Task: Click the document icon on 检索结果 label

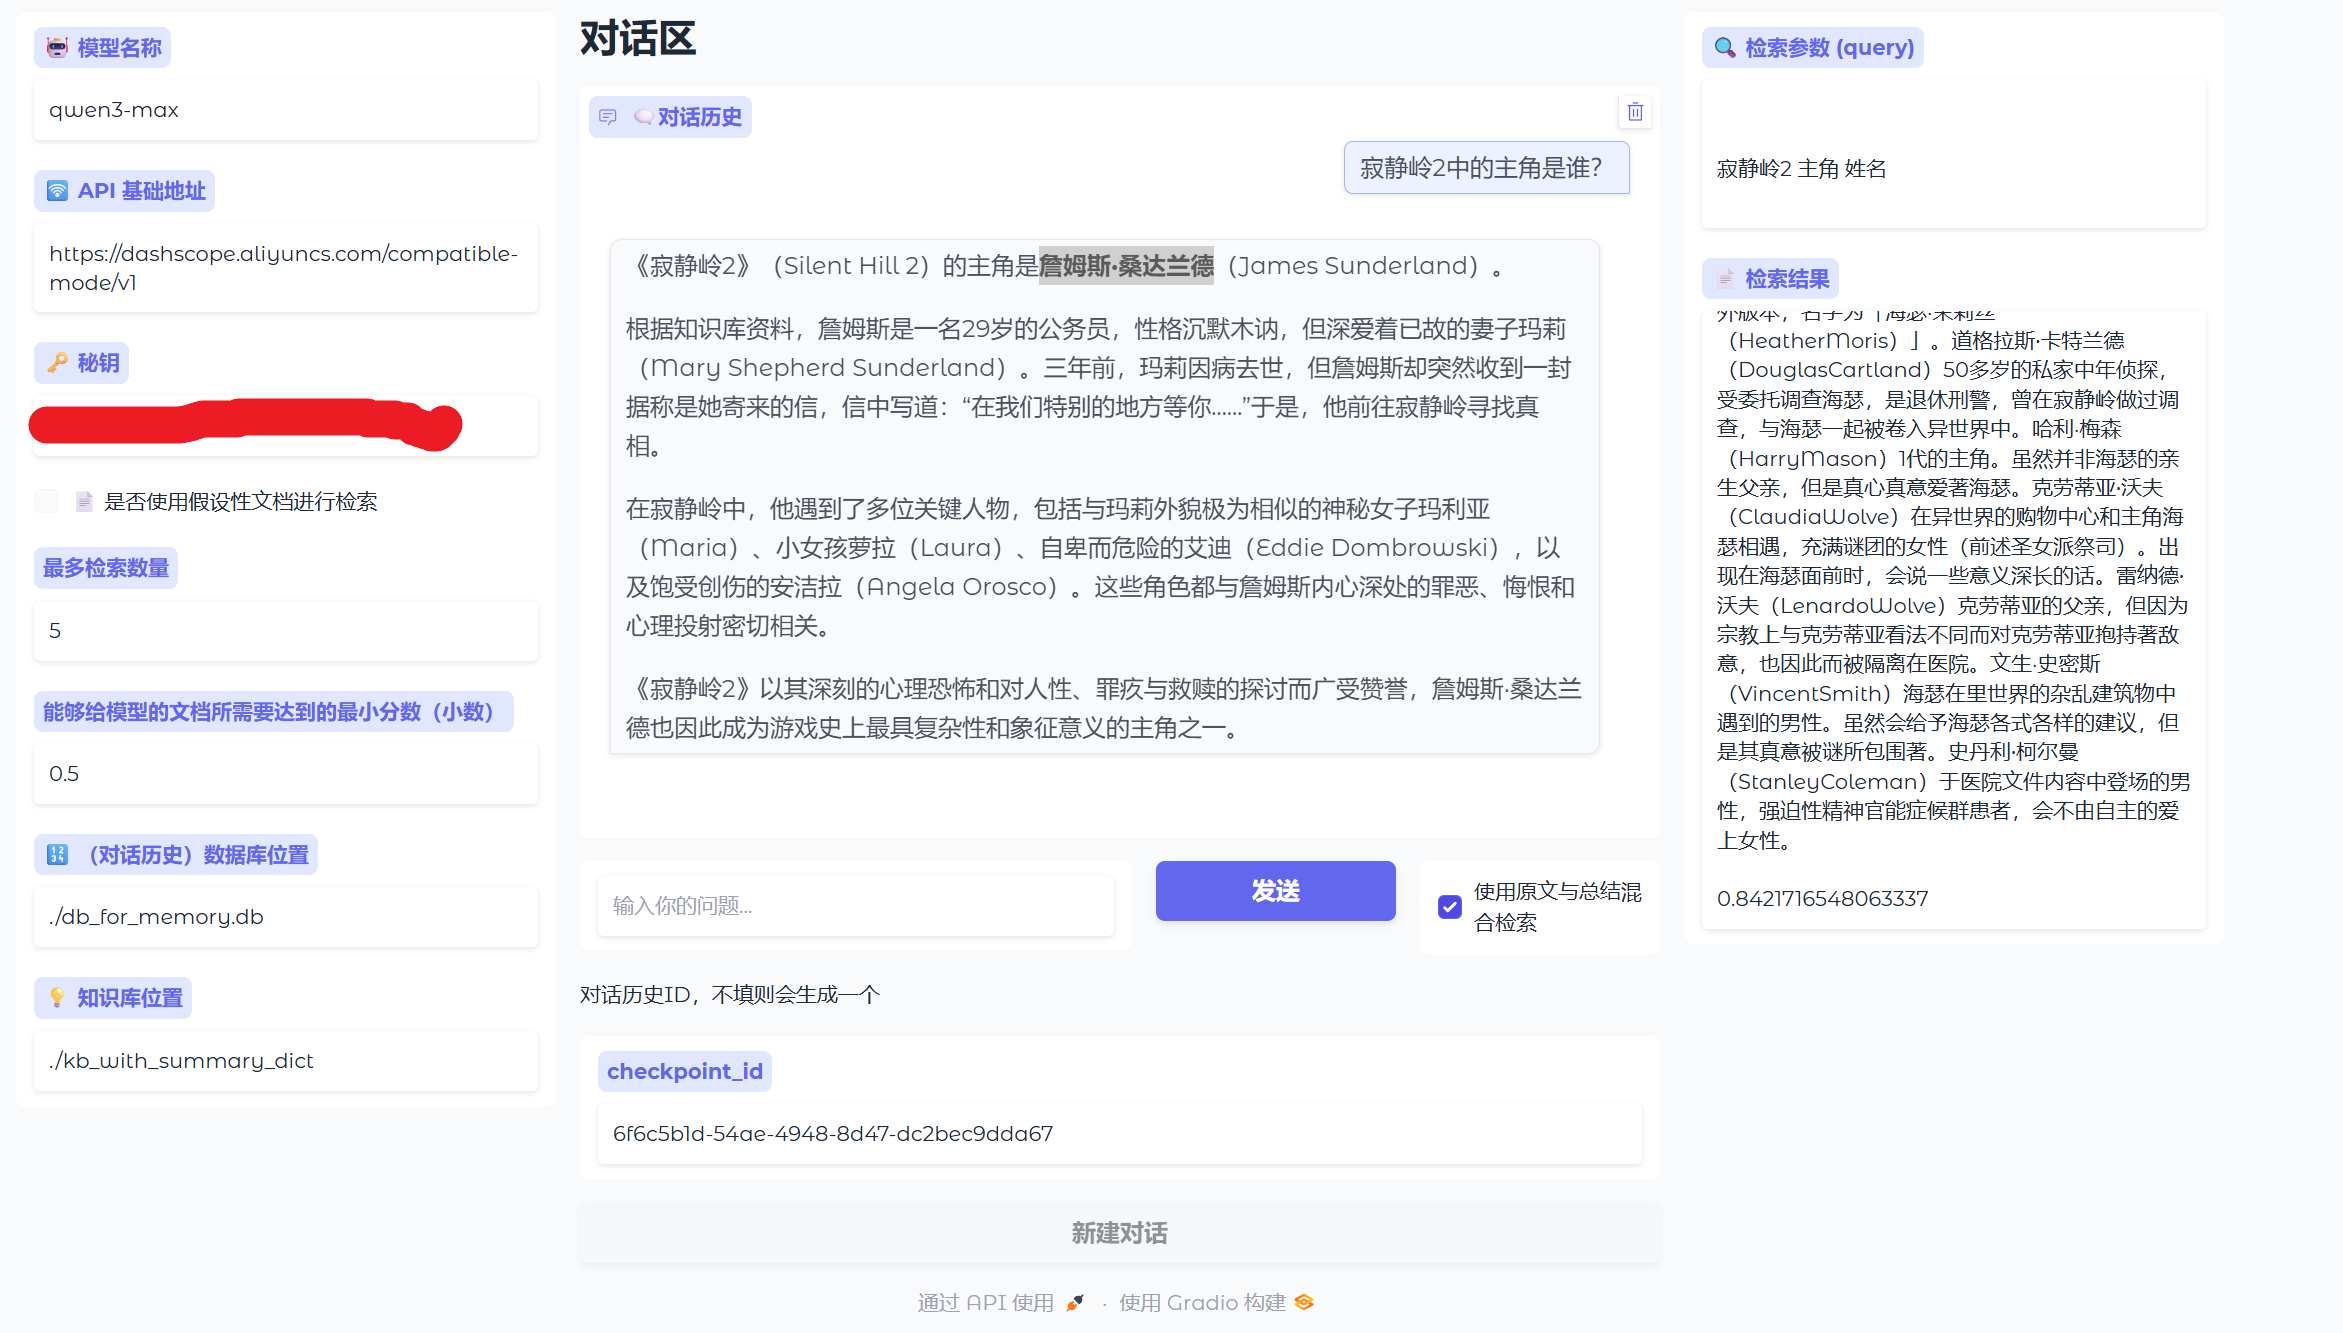Action: tap(1723, 278)
